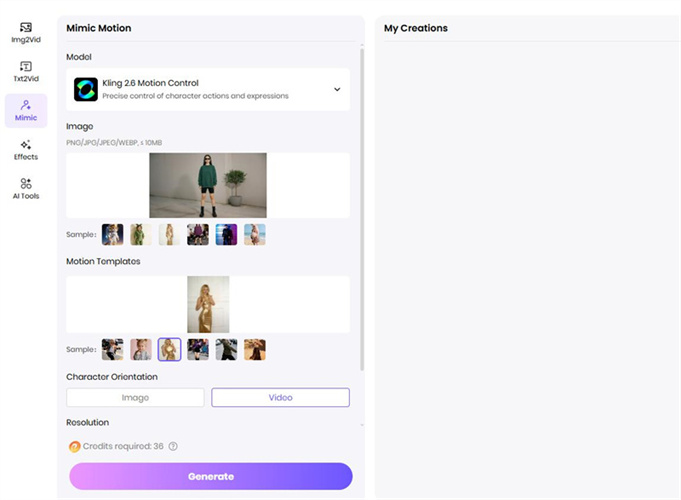Click the Kling model logo icon
The height and width of the screenshot is (500, 681).
point(86,89)
